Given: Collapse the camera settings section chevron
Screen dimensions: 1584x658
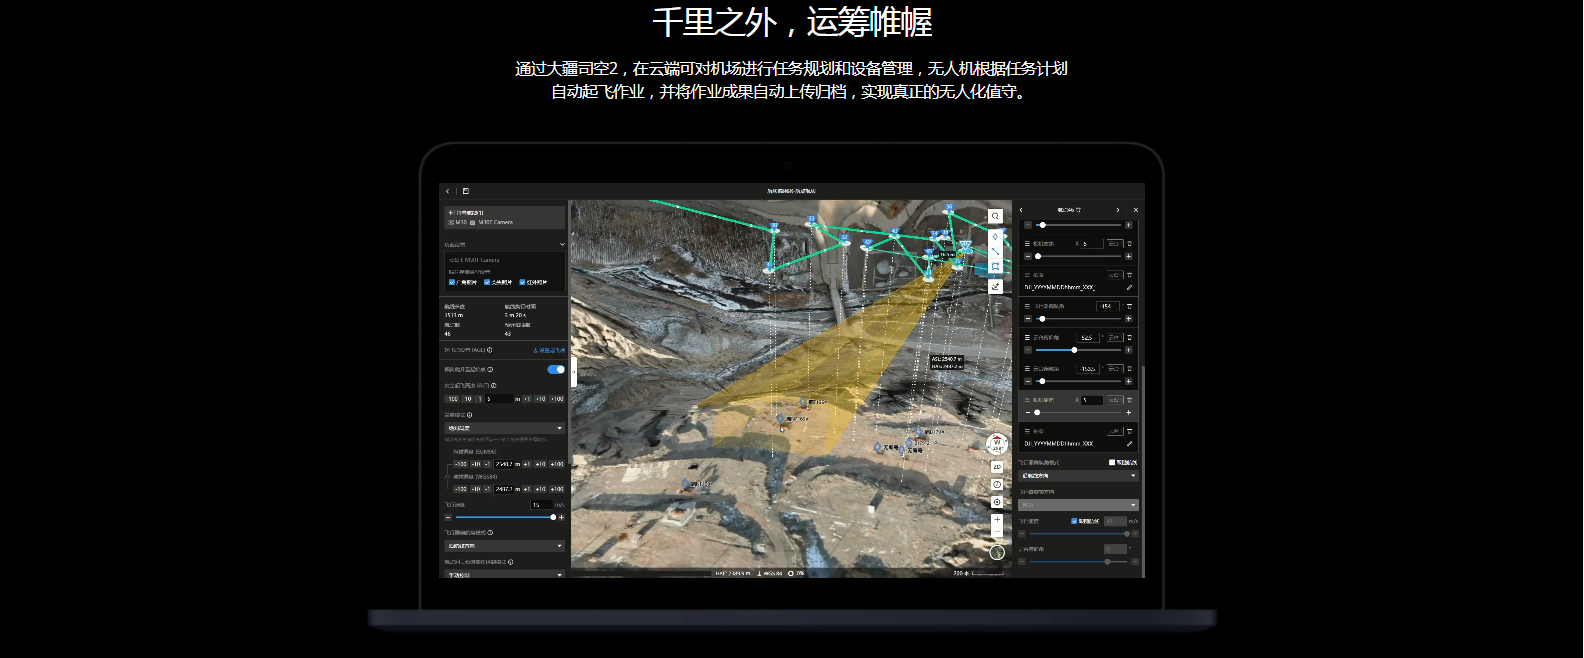Looking at the screenshot, I should (x=562, y=244).
